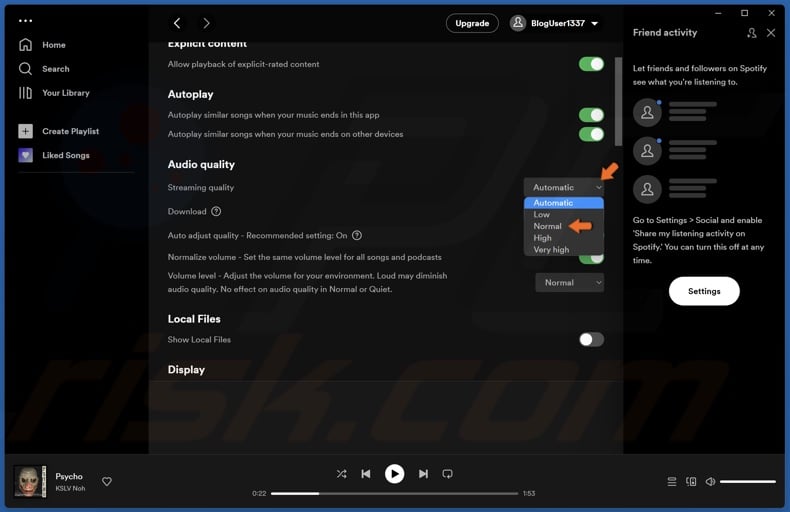Click the 'Local Files' heading

194,319
